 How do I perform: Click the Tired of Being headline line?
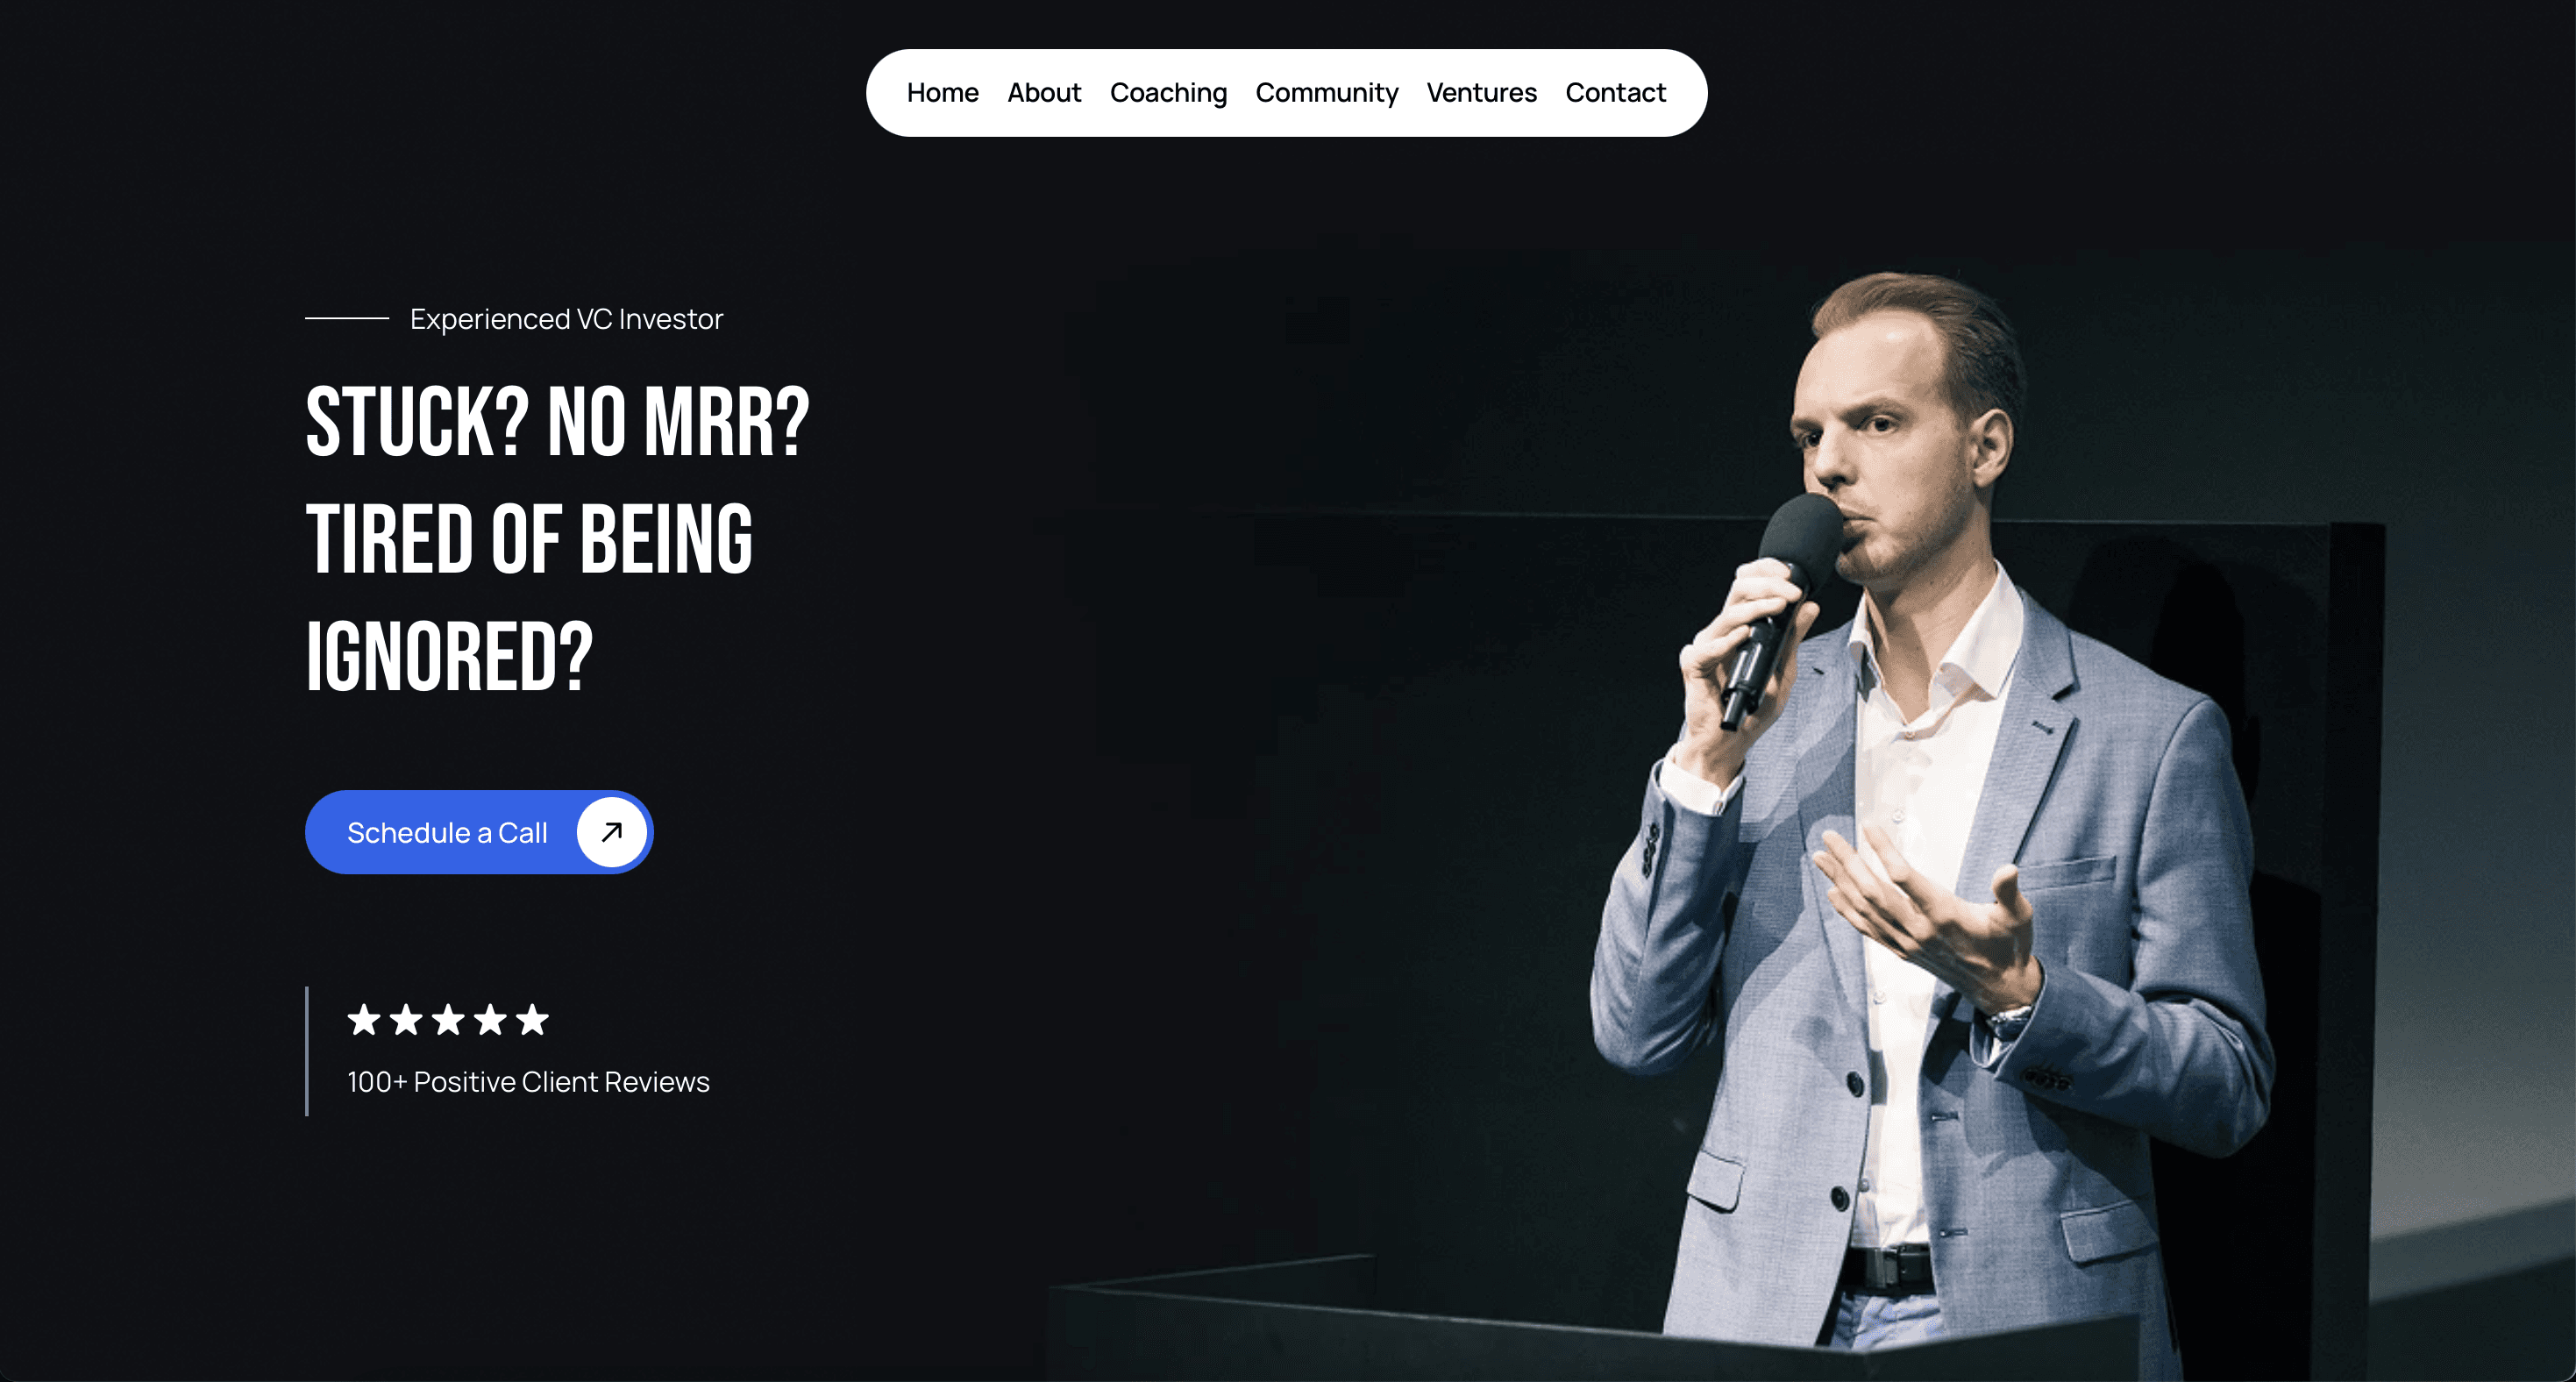529,540
